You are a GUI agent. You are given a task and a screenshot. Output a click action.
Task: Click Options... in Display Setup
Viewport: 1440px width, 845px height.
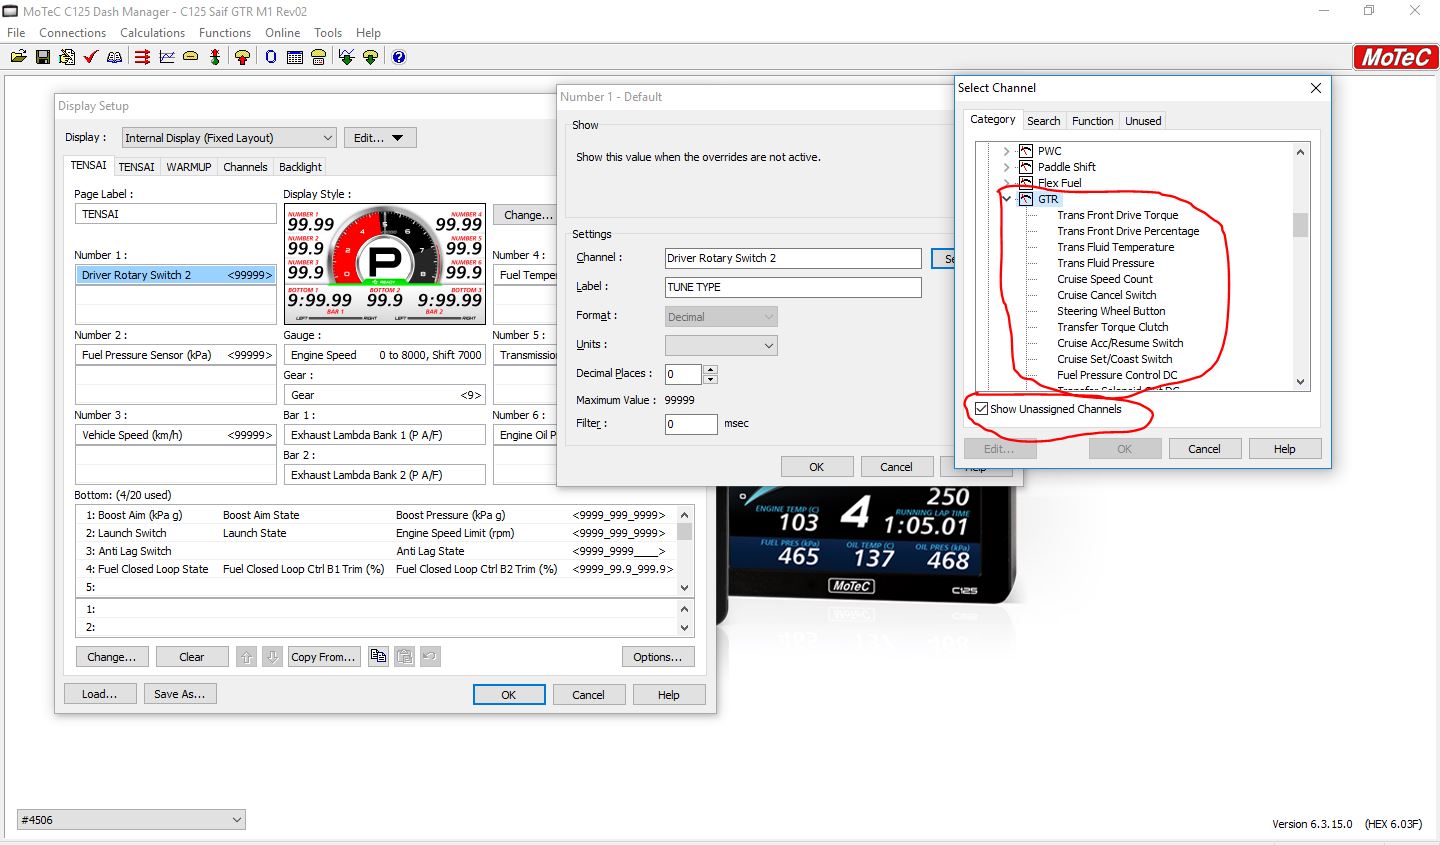pyautogui.click(x=658, y=657)
